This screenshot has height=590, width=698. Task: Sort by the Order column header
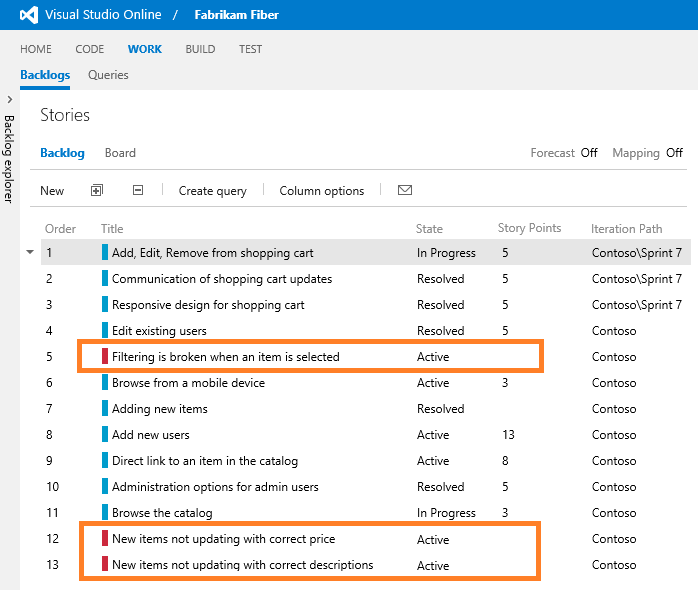pyautogui.click(x=60, y=229)
